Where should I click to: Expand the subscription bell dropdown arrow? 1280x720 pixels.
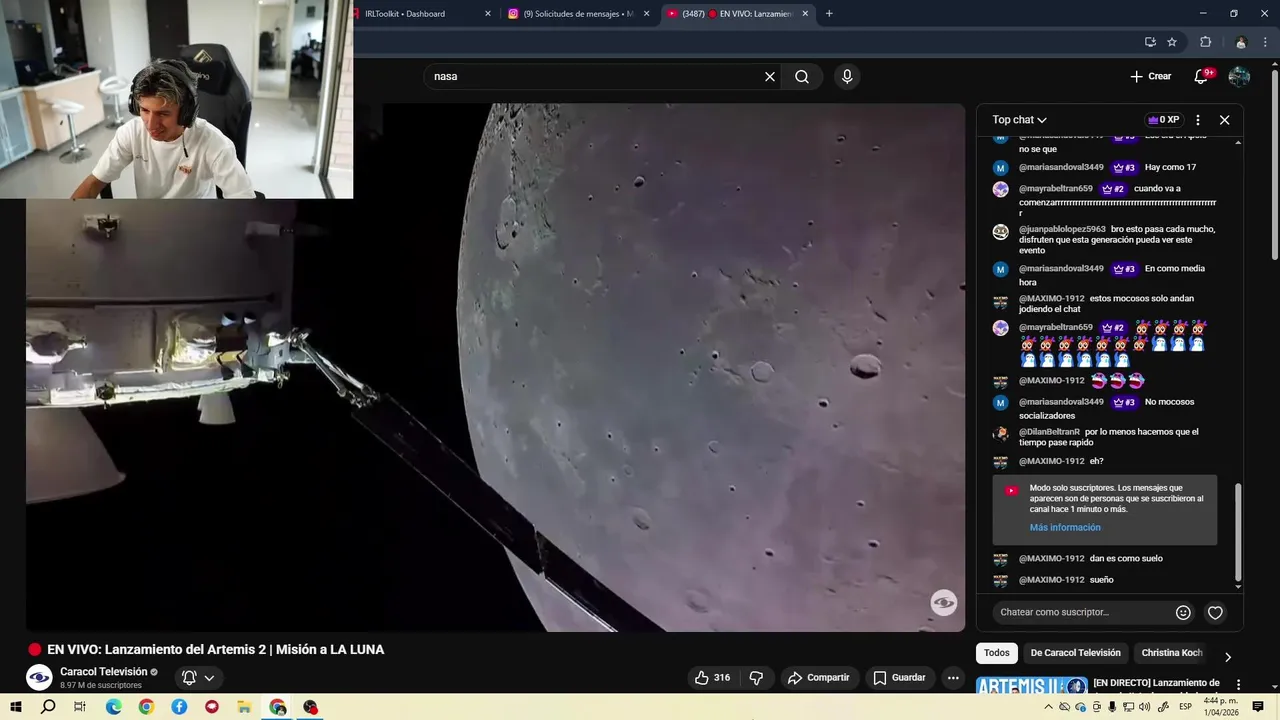click(209, 678)
